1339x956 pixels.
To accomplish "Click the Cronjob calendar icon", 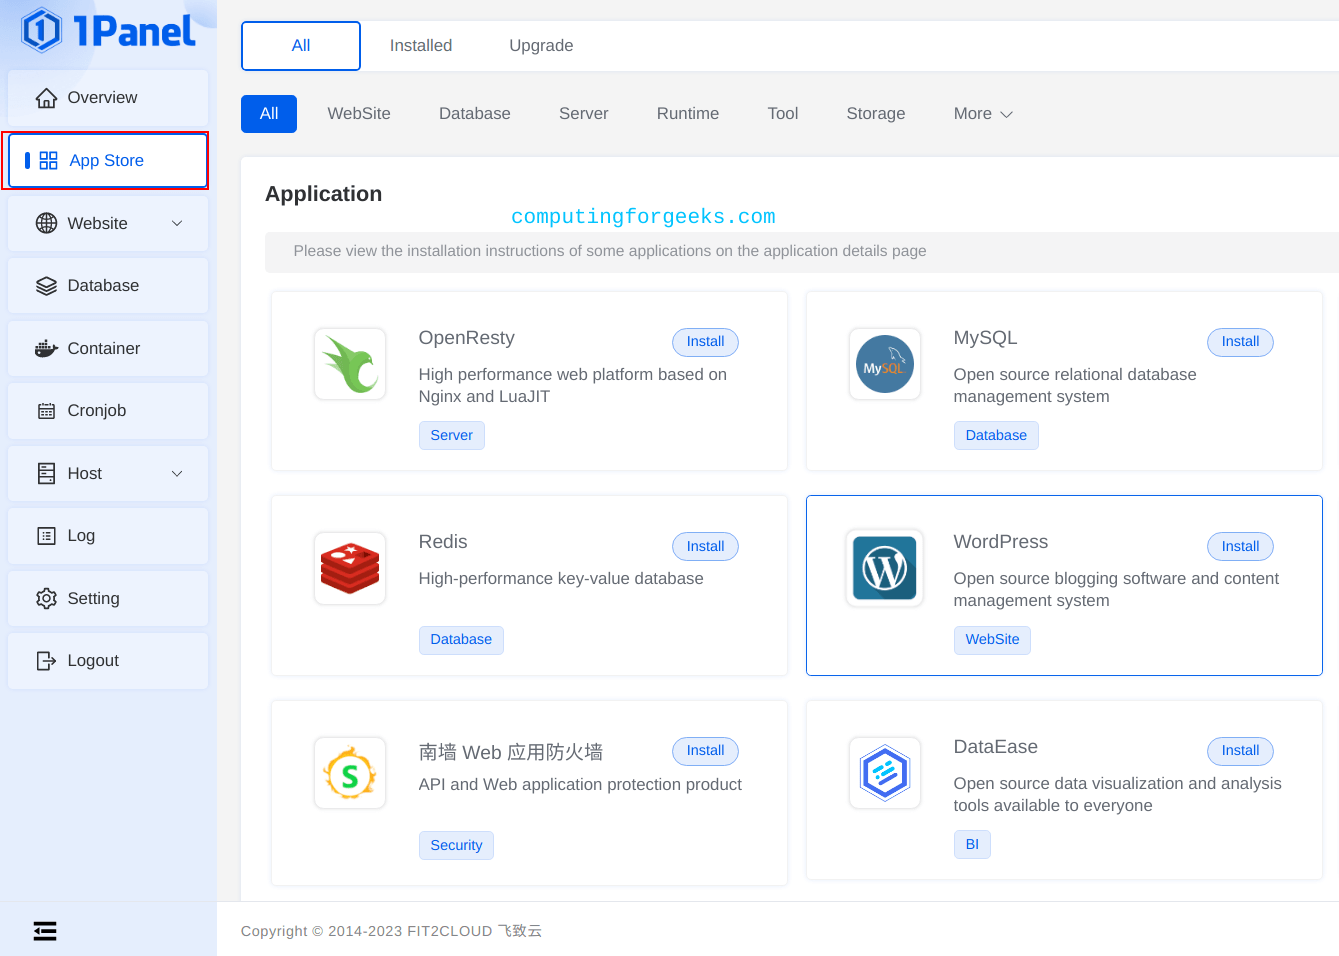I will (46, 410).
